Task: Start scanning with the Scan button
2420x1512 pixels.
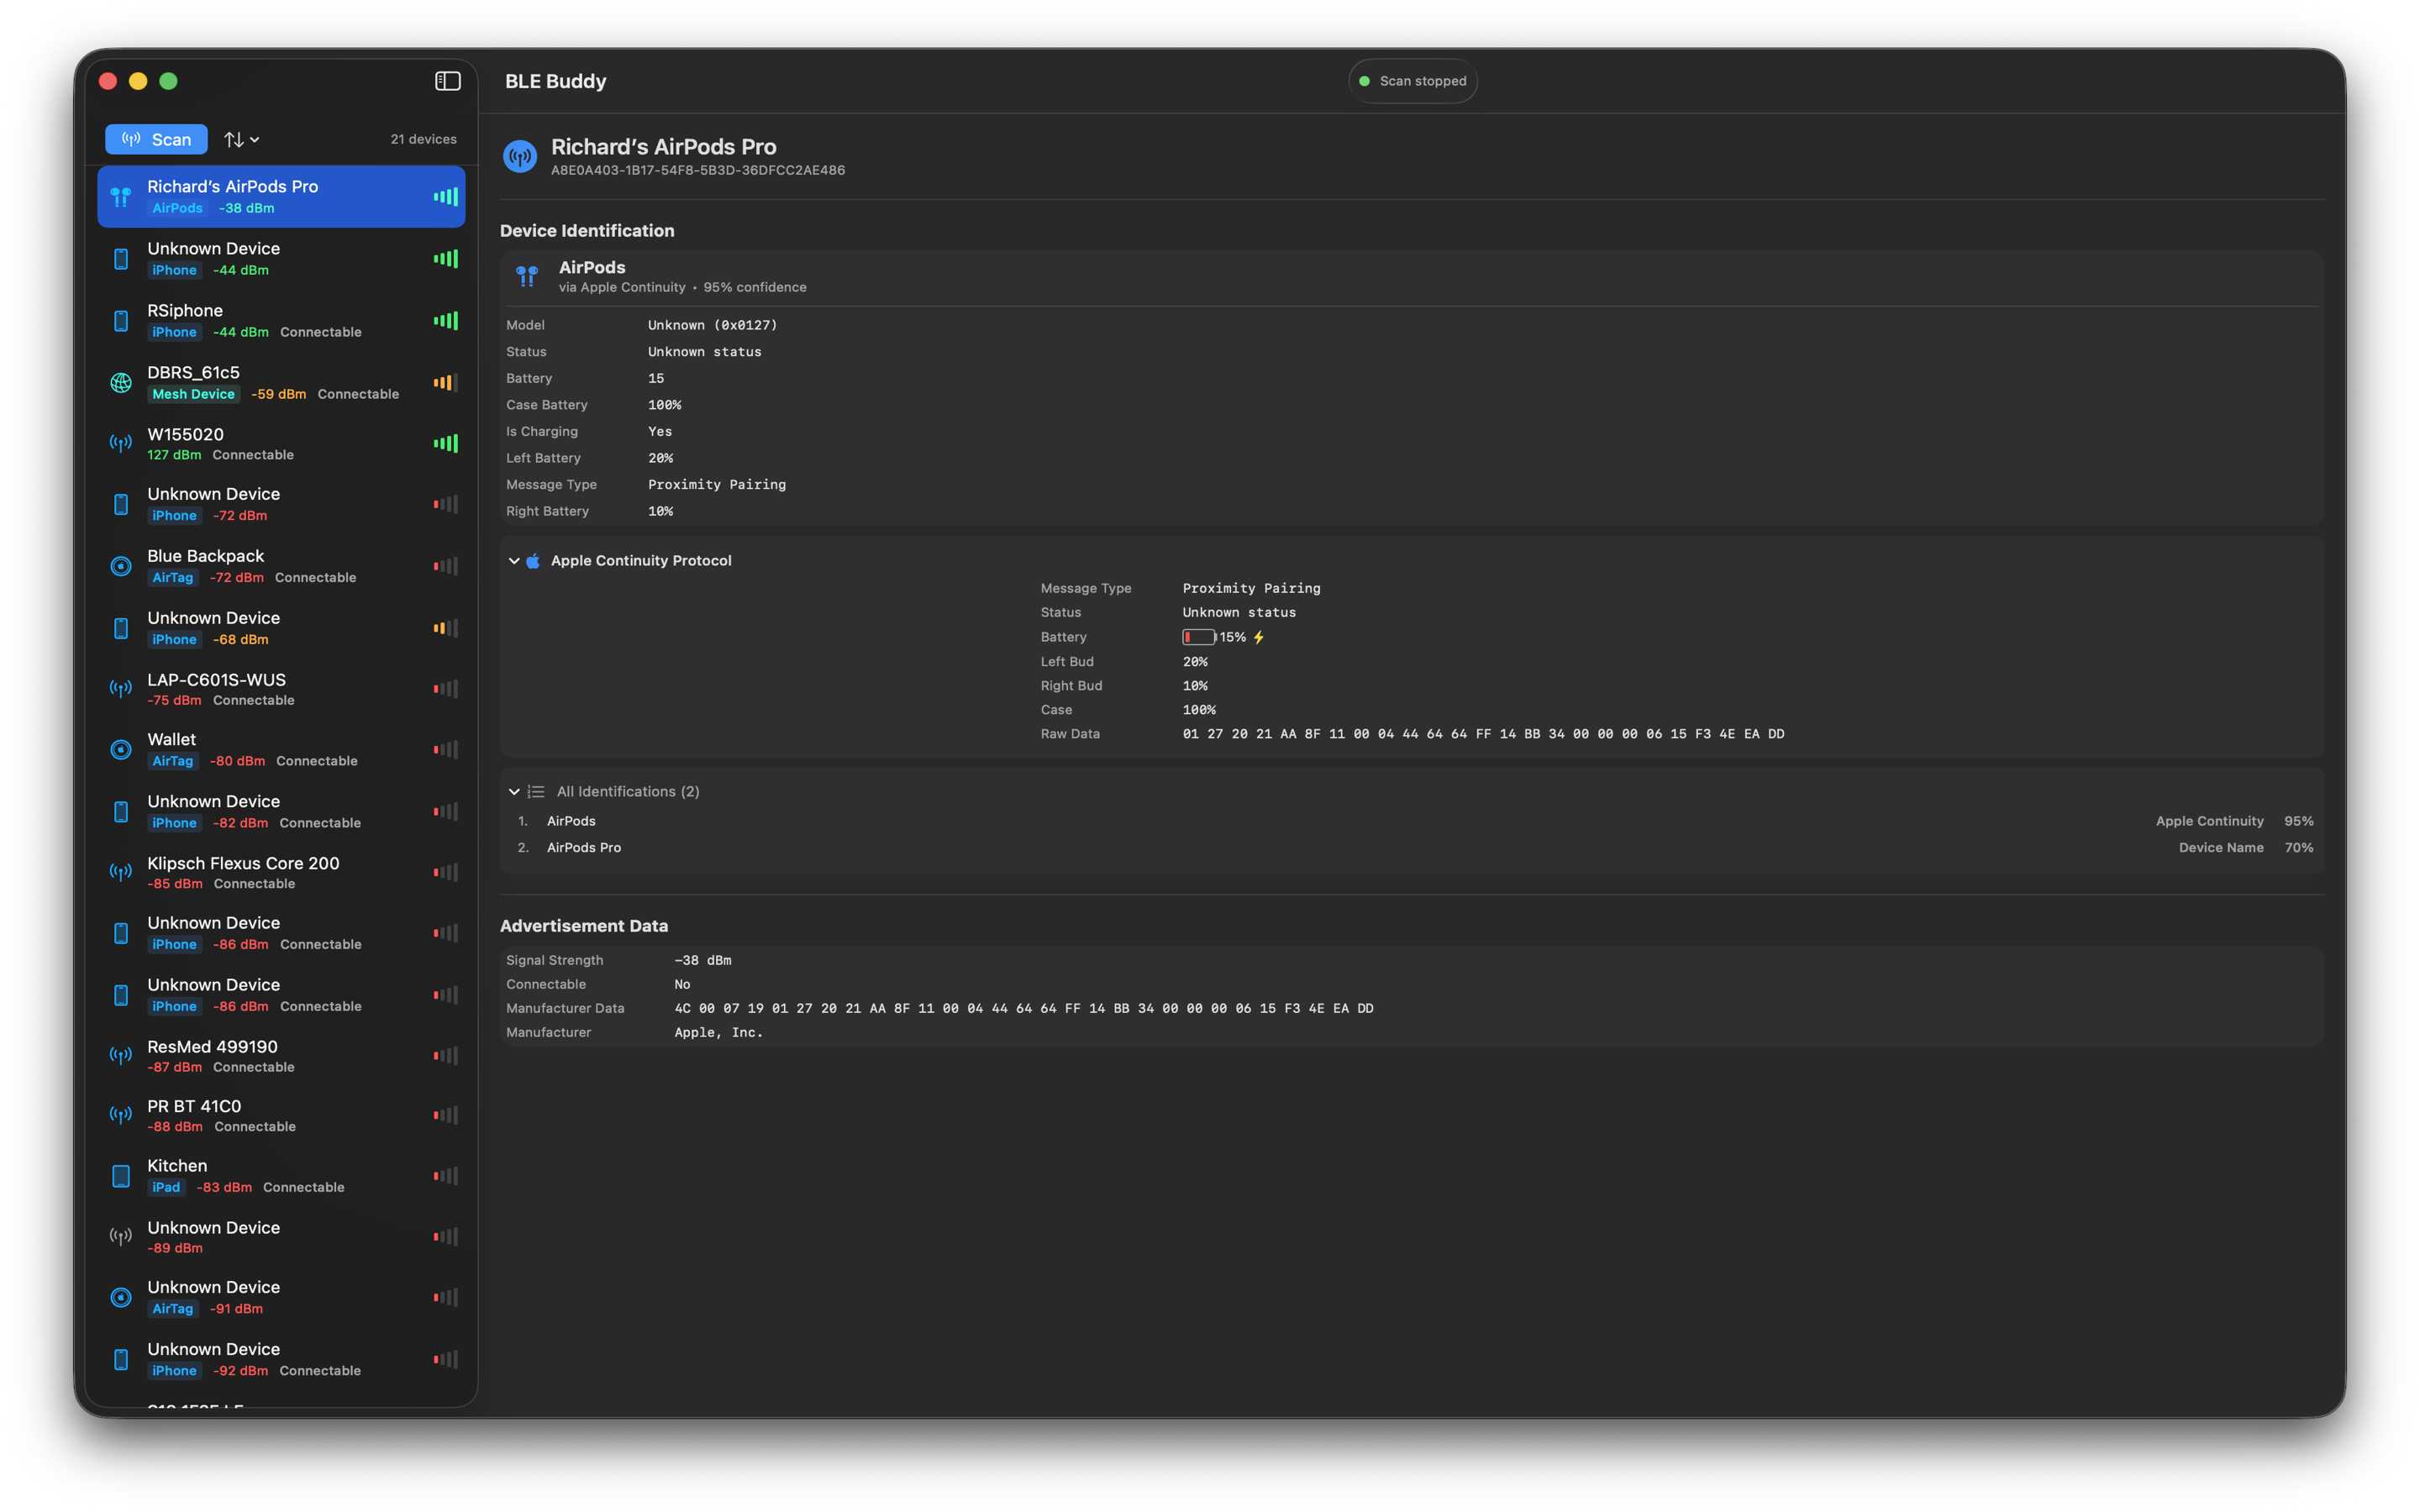Action: click(x=157, y=140)
